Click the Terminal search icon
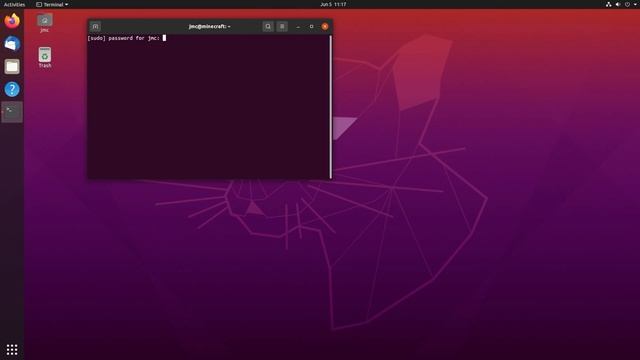 268,27
